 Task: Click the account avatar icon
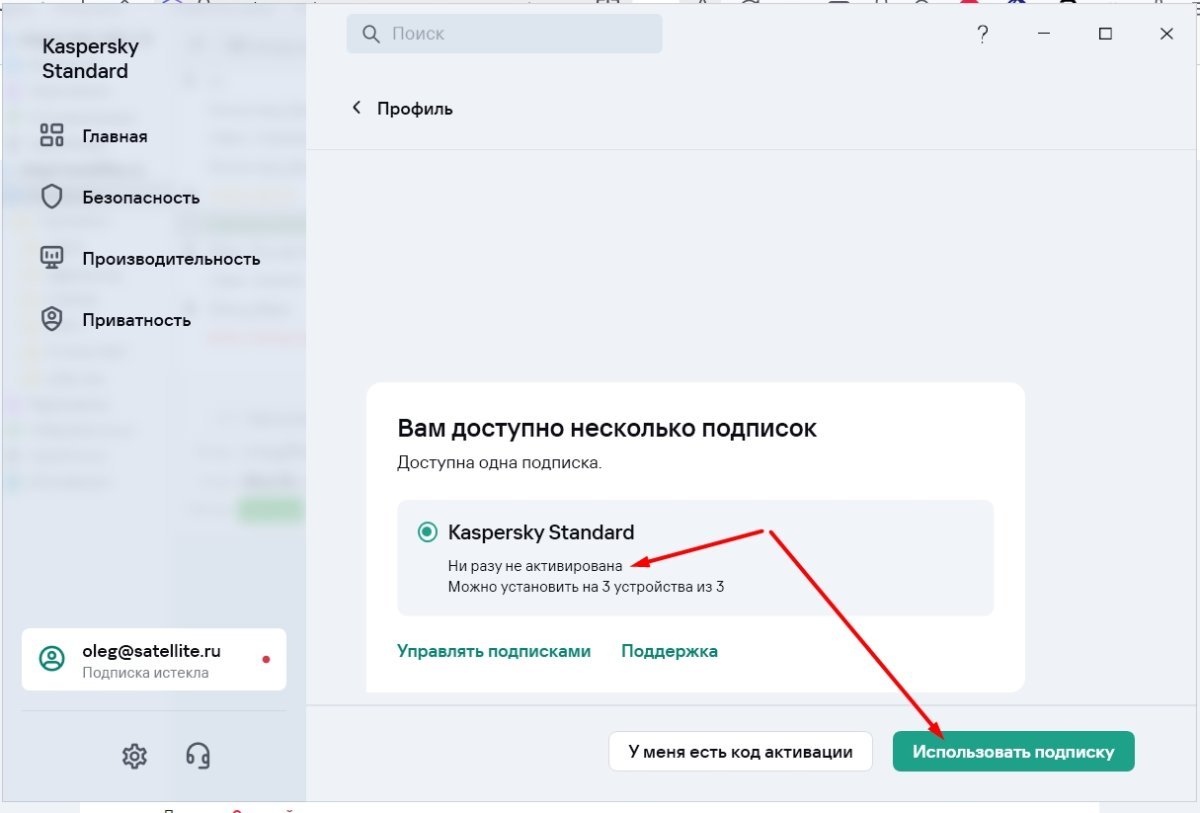pyautogui.click(x=51, y=658)
